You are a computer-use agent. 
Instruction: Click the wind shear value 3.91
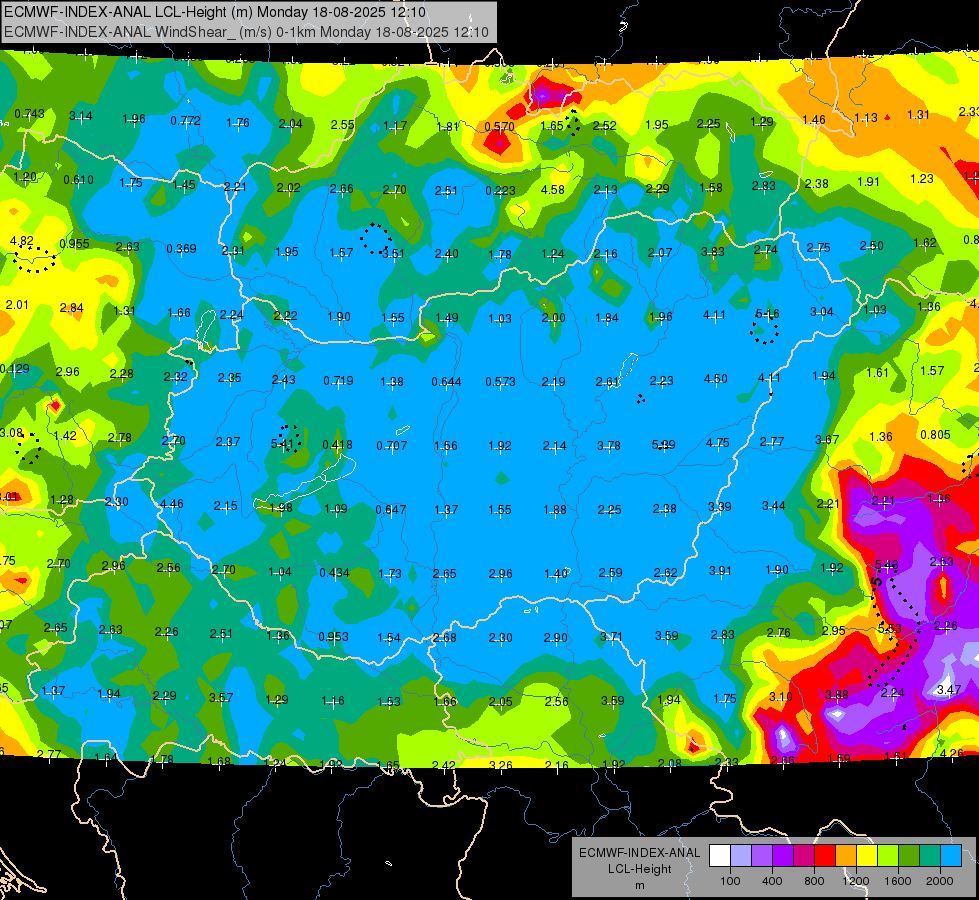pos(720,570)
